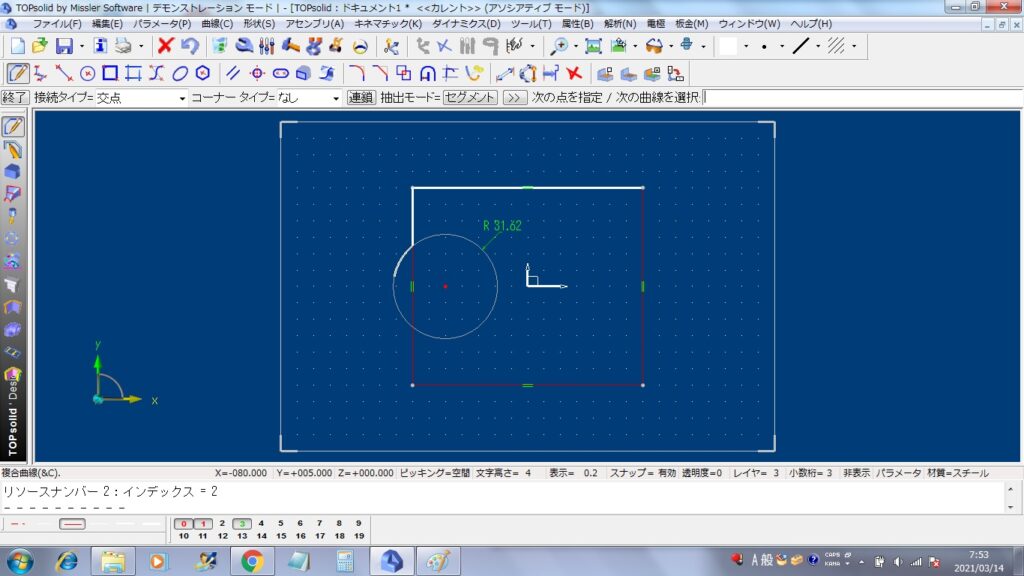Toggle layer 0 button
Image resolution: width=1024 pixels, height=576 pixels.
(184, 524)
